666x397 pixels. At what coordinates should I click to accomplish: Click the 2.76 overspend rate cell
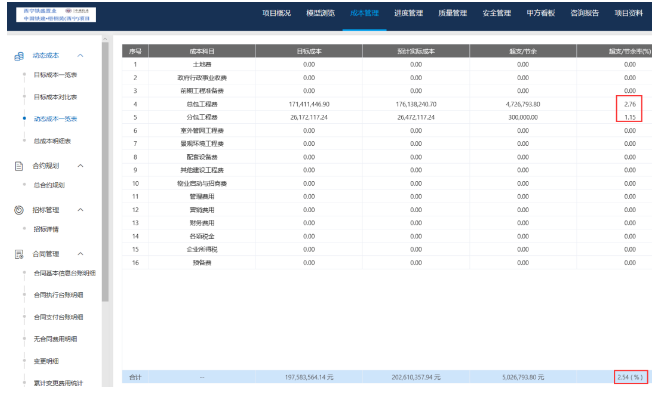pyautogui.click(x=630, y=104)
